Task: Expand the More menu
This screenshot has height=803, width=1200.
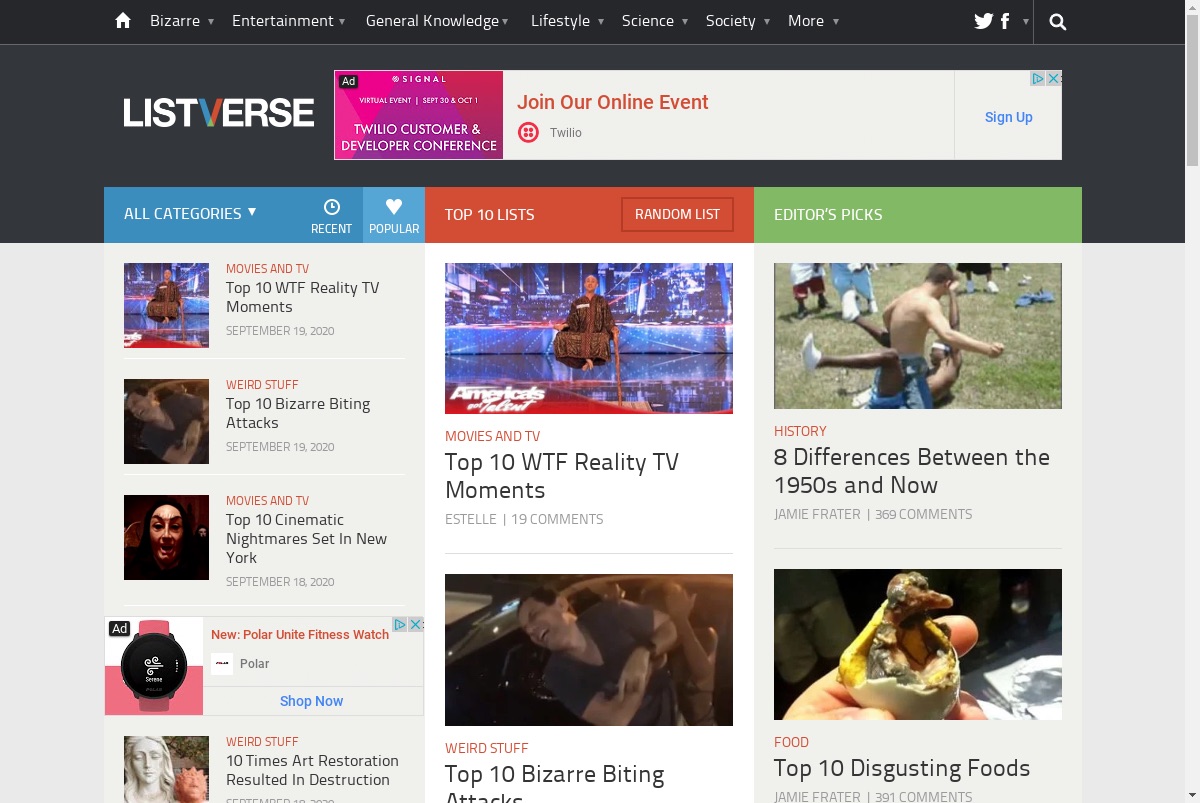Action: tap(813, 21)
